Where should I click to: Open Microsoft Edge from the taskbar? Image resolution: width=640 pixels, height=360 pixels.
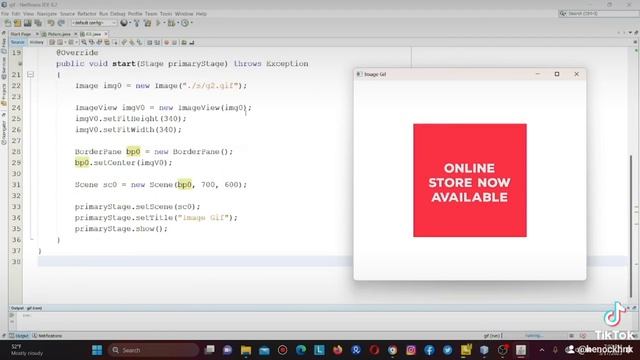point(301,350)
